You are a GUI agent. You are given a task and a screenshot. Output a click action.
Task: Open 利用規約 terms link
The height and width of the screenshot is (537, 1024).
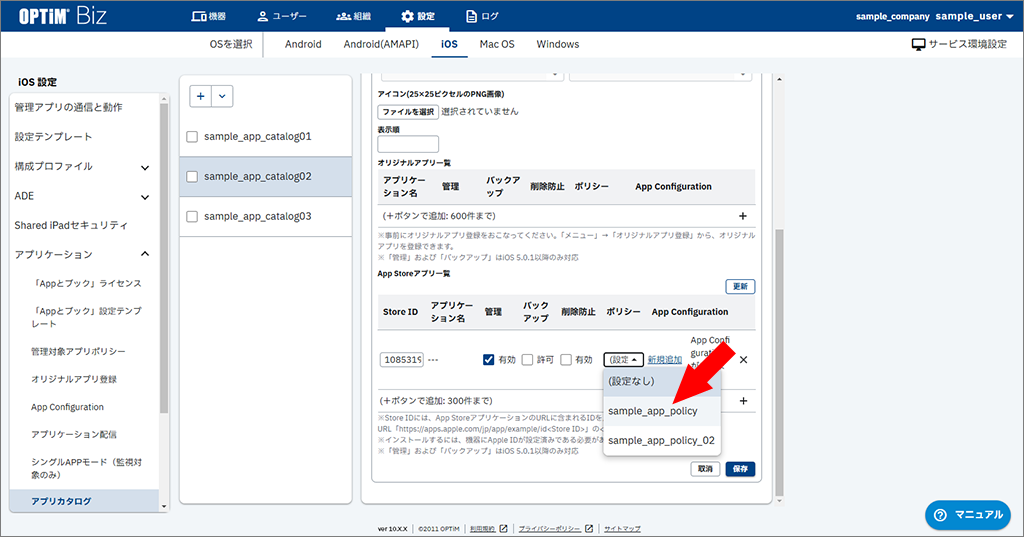point(488,529)
